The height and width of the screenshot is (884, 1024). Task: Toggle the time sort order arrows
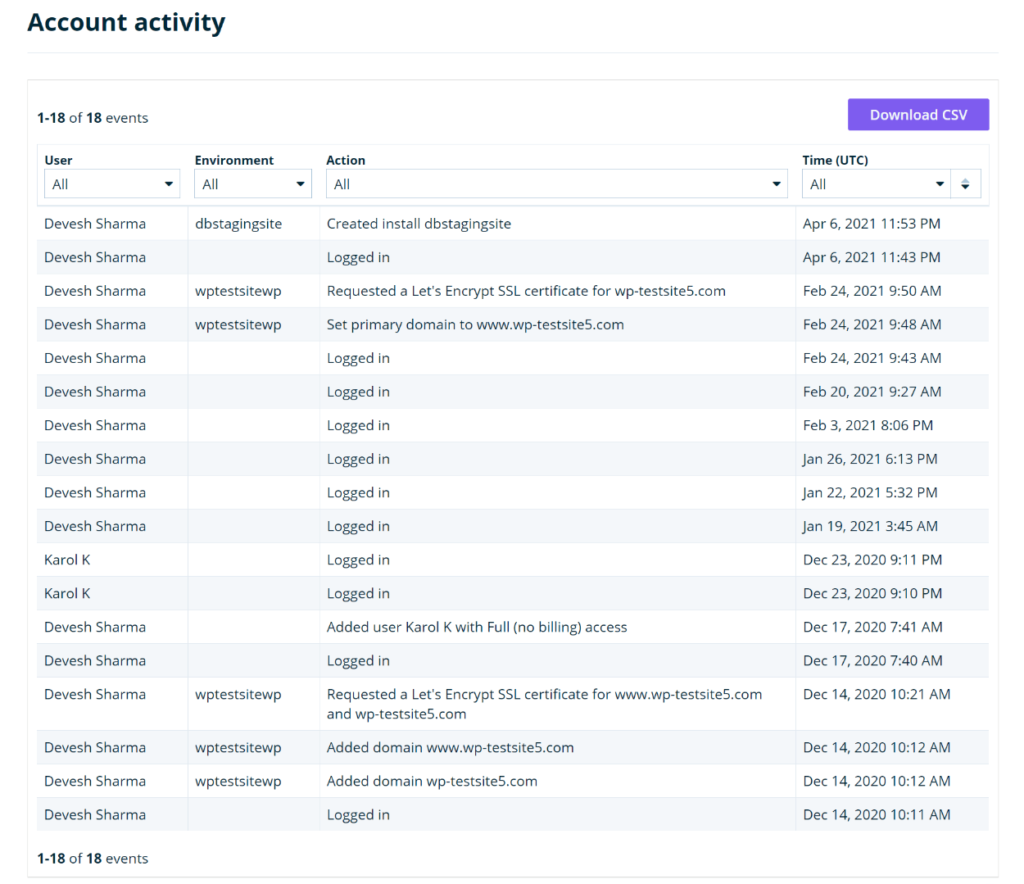(965, 184)
